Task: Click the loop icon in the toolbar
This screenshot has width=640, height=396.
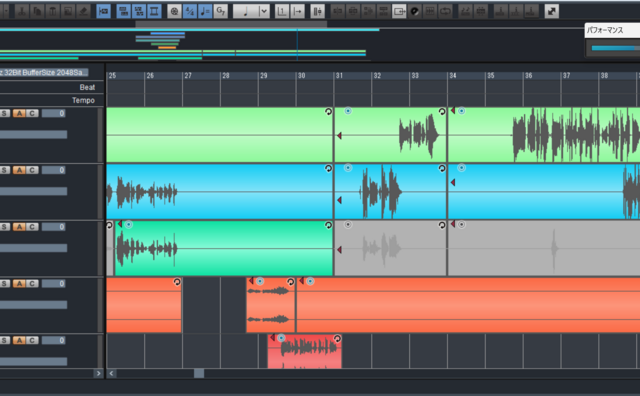Action: click(x=445, y=11)
